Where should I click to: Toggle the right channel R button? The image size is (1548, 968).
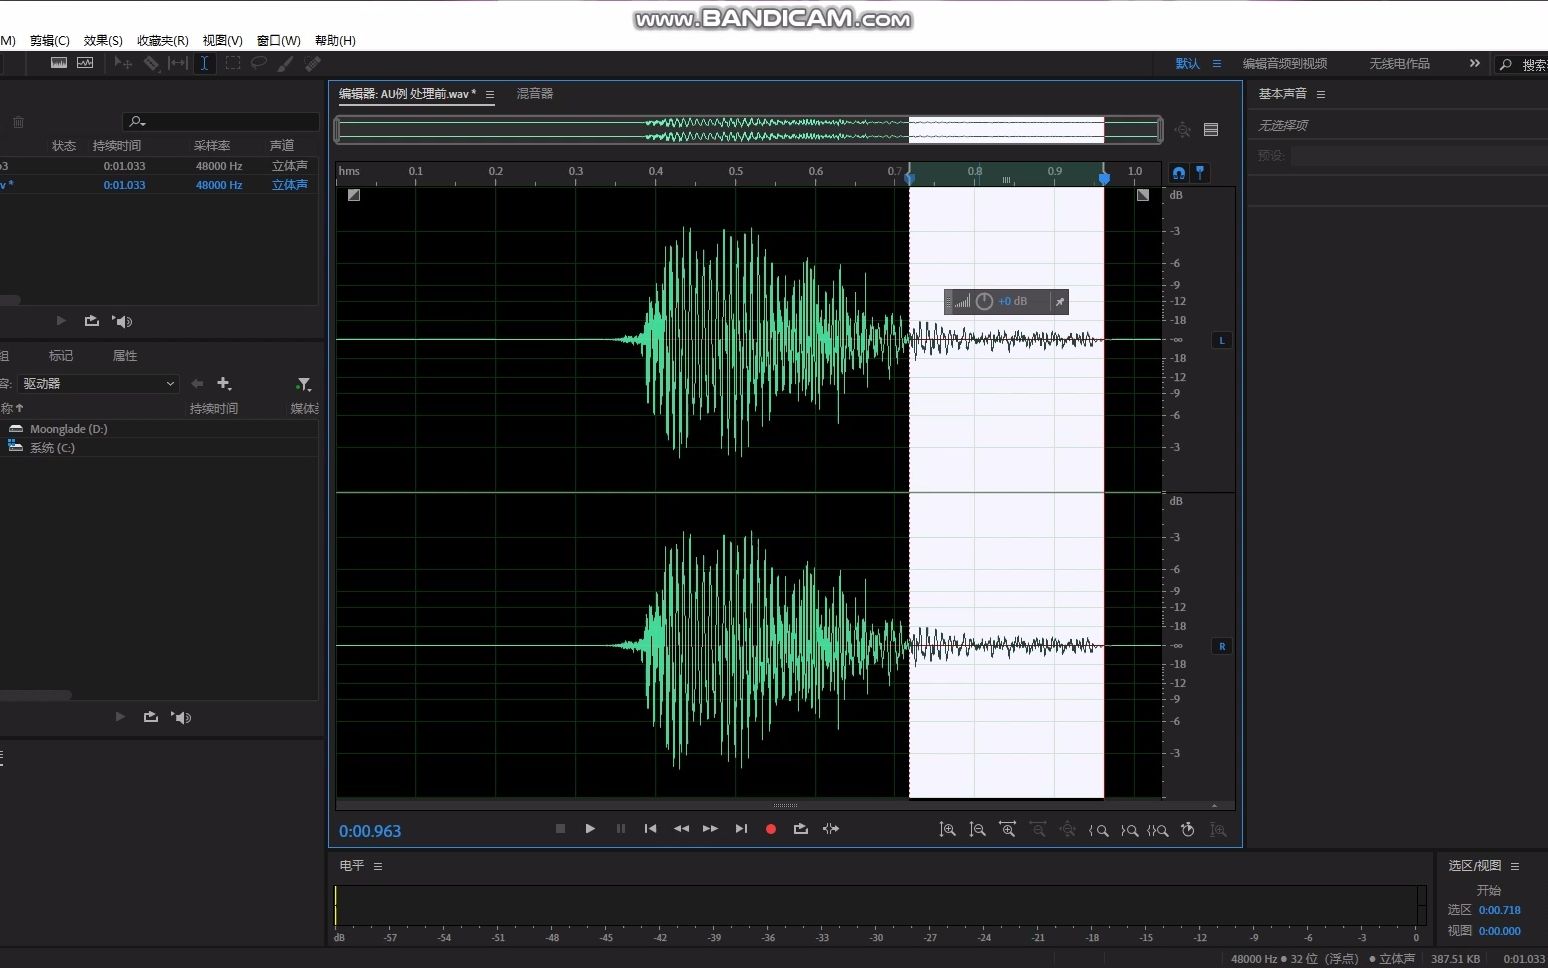(1222, 647)
